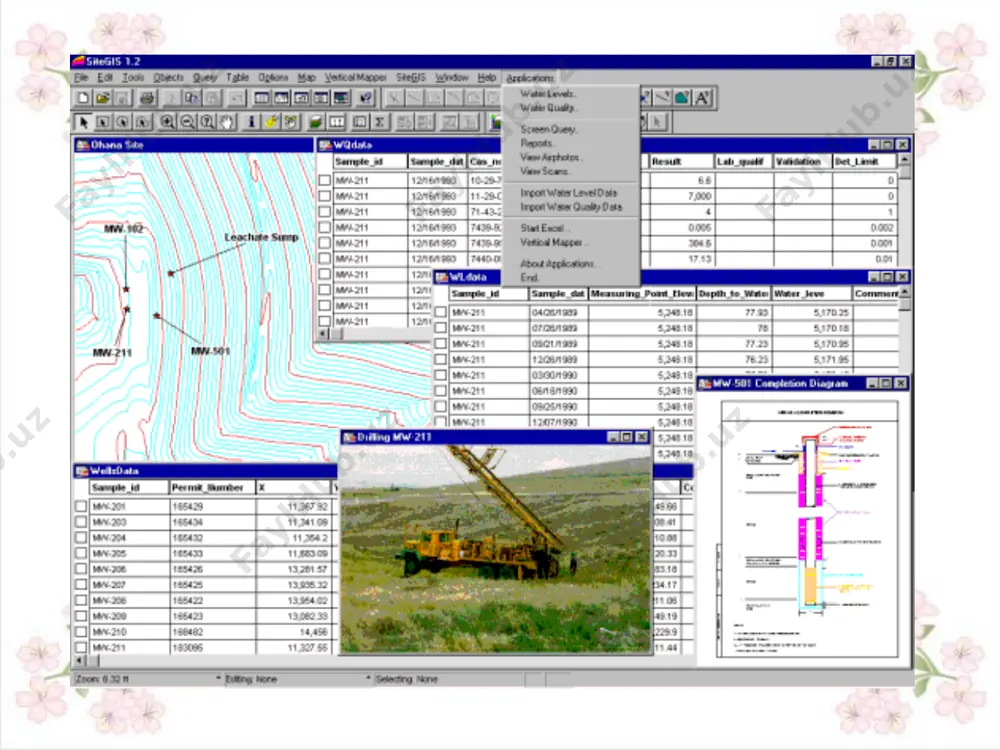Check WQdata row box with result 7,000
Image resolution: width=1000 pixels, height=750 pixels.
point(325,196)
